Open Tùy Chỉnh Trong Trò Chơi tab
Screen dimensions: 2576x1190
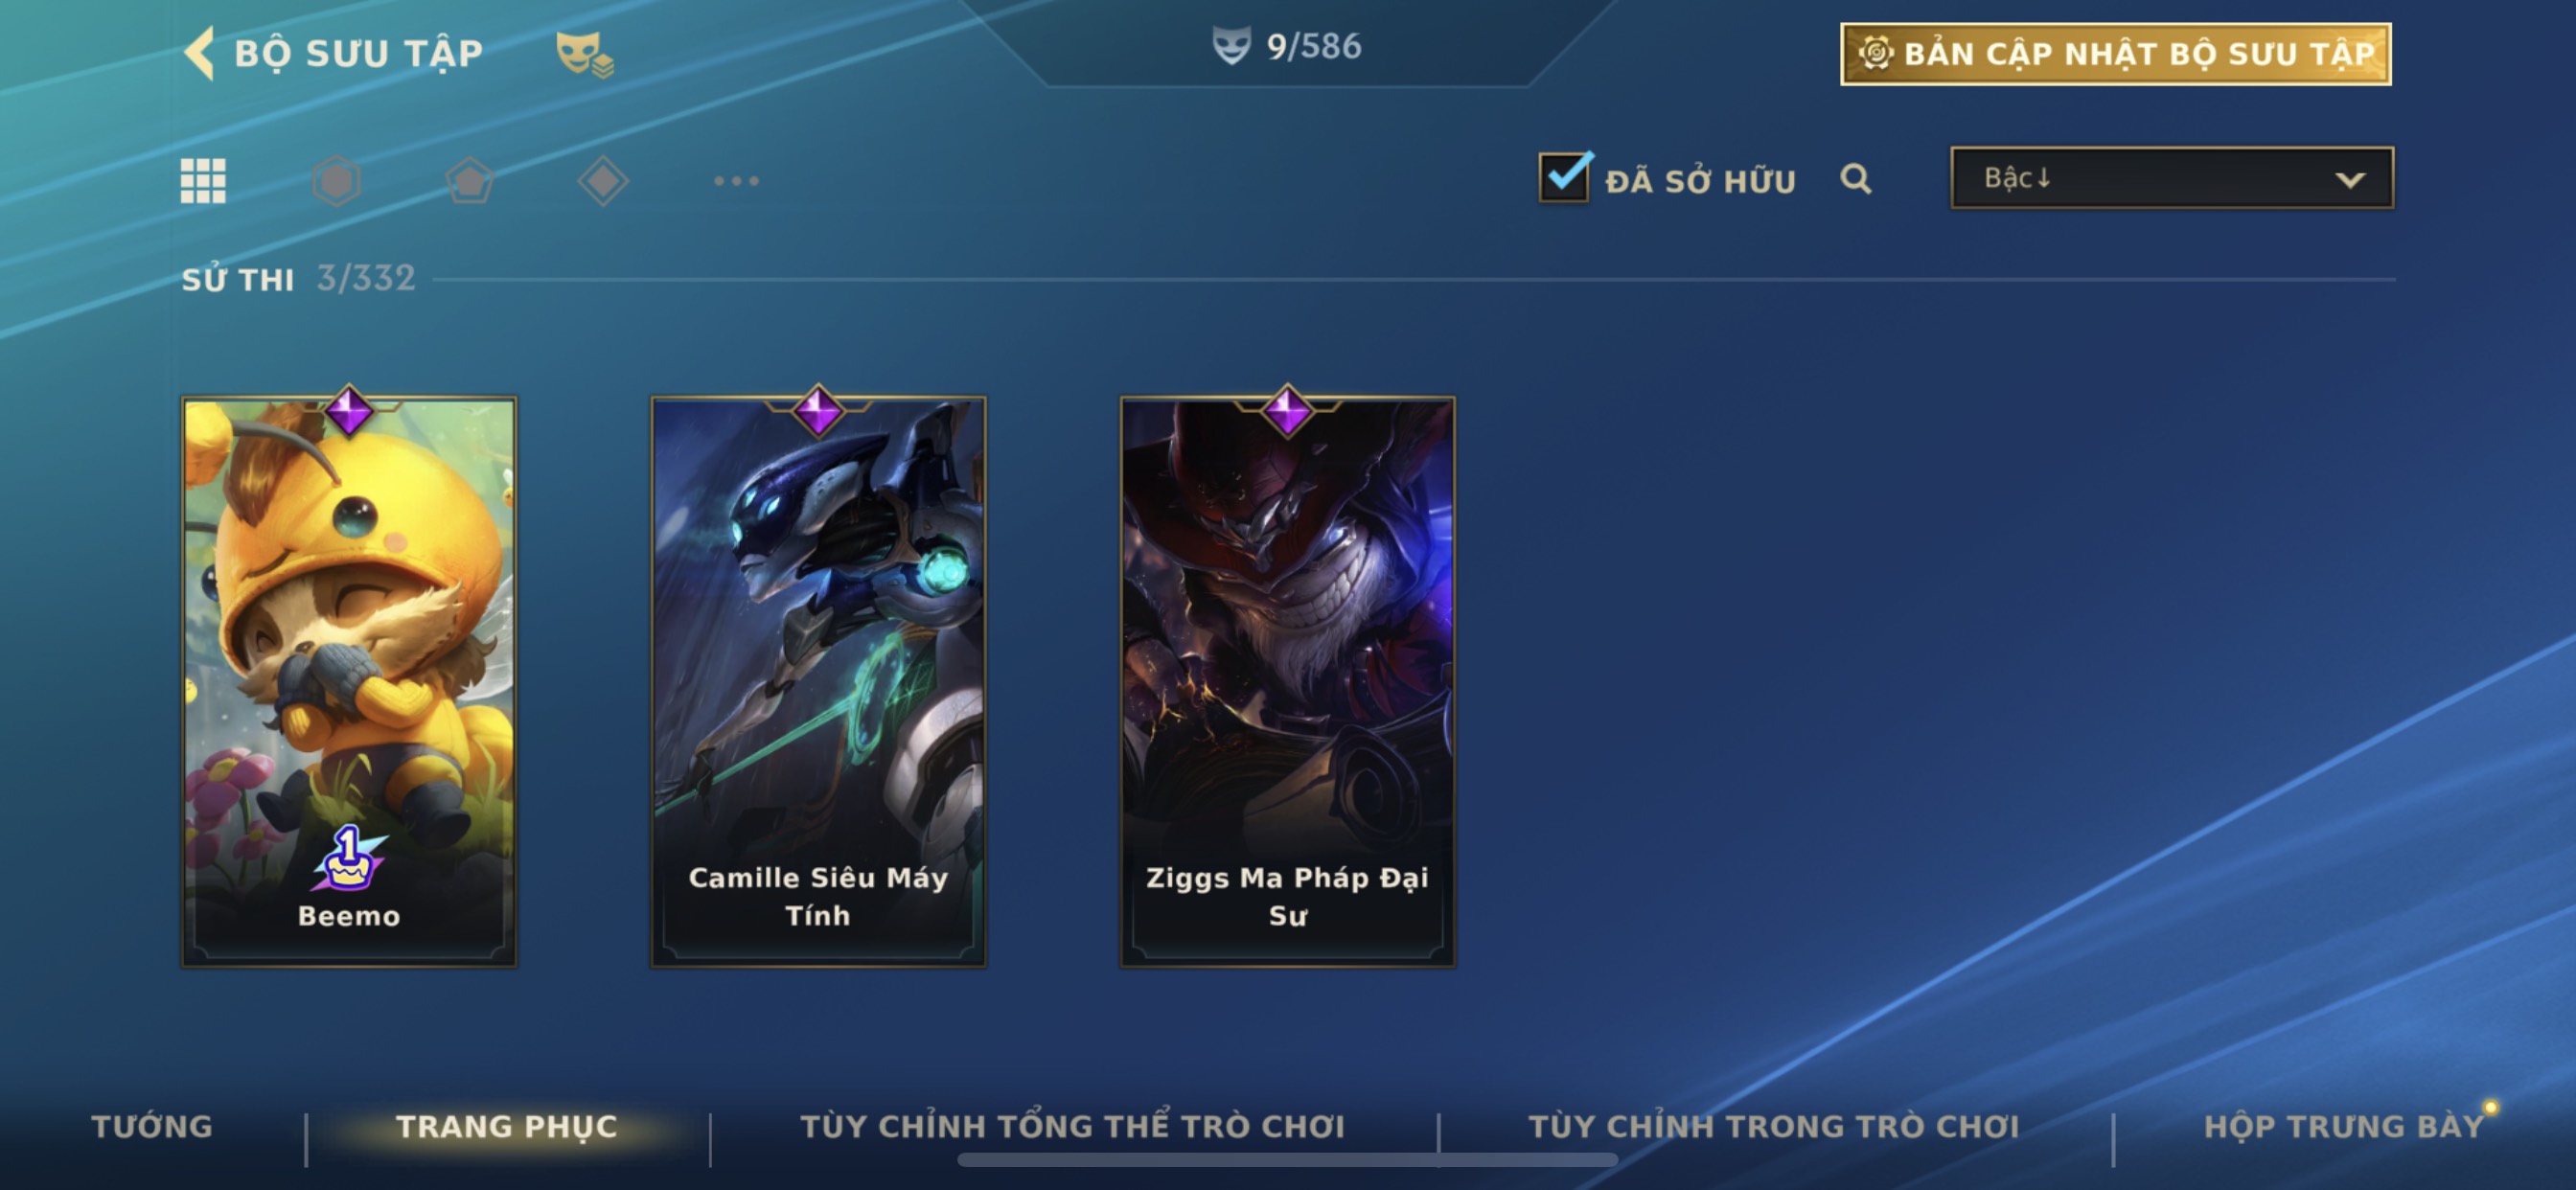coord(1774,1127)
